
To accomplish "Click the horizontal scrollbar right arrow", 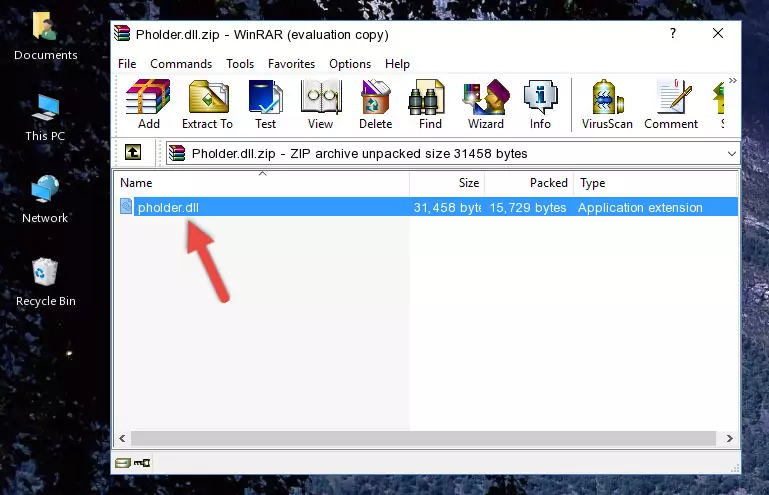I will (729, 439).
